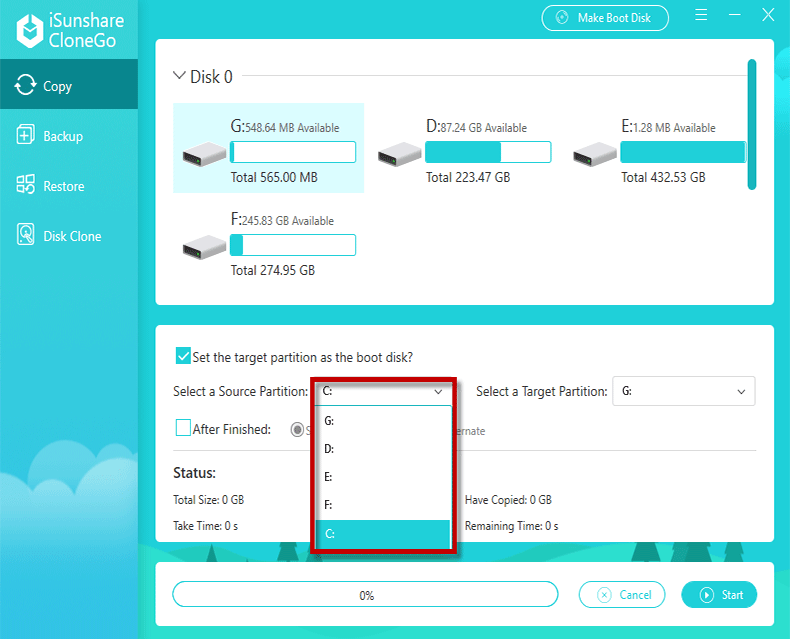Open the Copy section in sidebar
This screenshot has width=790, height=639.
pos(69,85)
